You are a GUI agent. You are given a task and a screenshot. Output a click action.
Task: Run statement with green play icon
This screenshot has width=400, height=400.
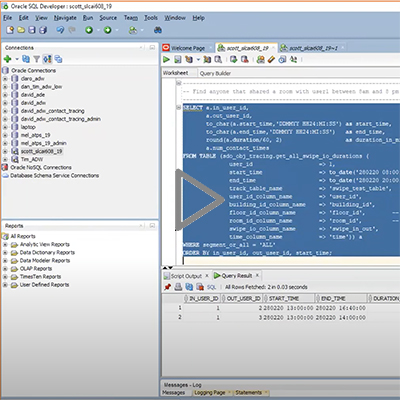coord(166,59)
